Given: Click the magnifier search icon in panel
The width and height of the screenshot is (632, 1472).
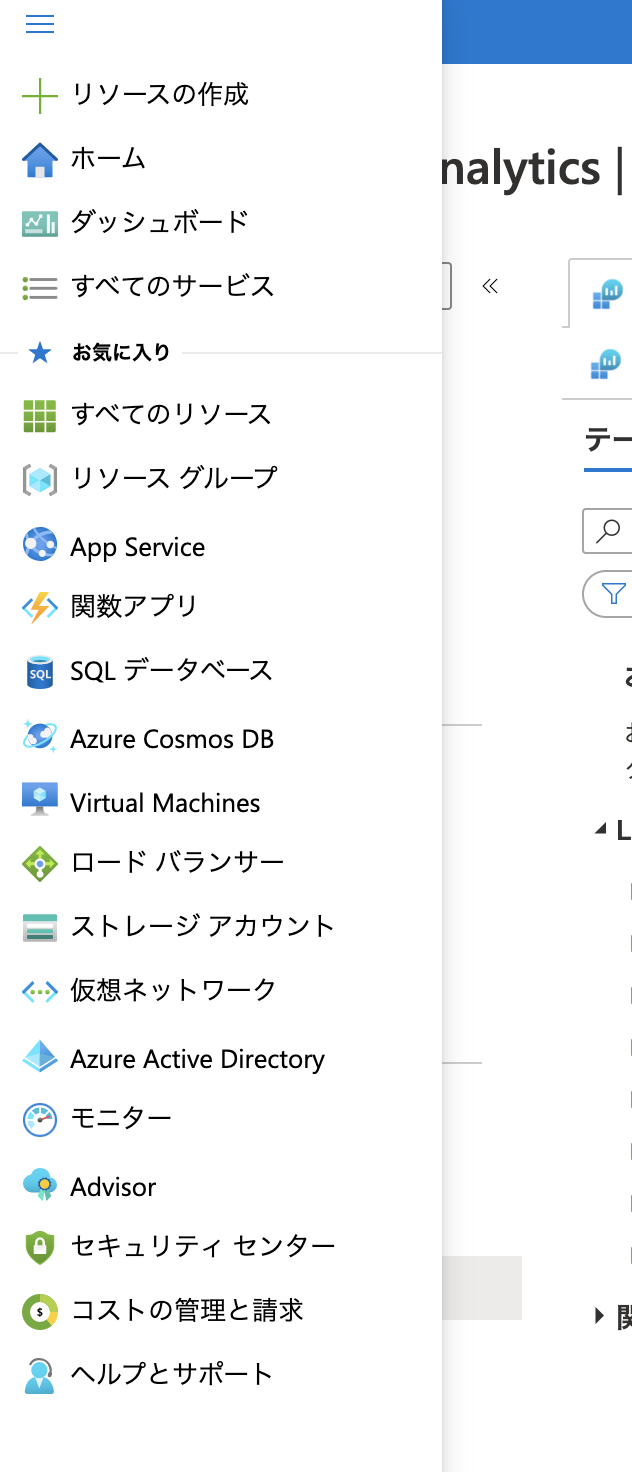Looking at the screenshot, I should pos(607,531).
